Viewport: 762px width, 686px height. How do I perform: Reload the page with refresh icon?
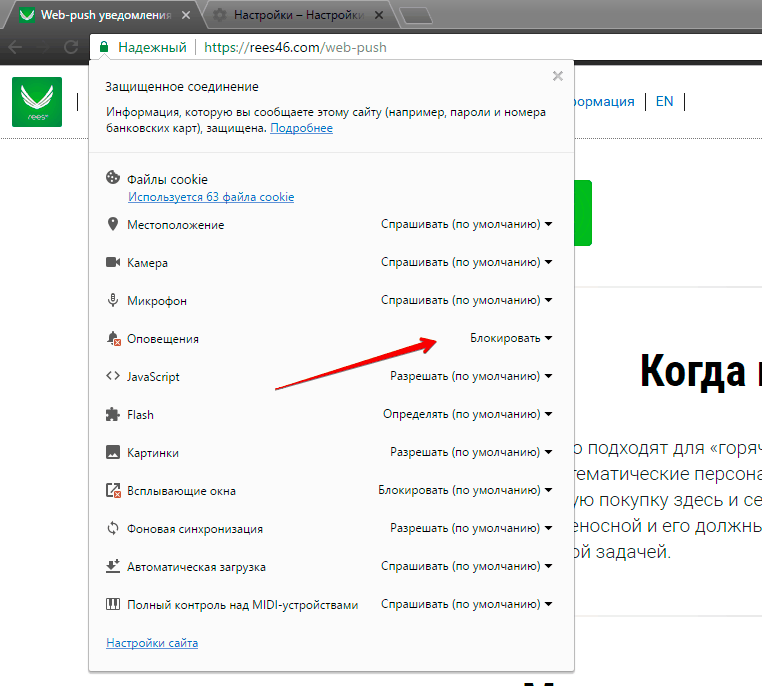(x=71, y=47)
